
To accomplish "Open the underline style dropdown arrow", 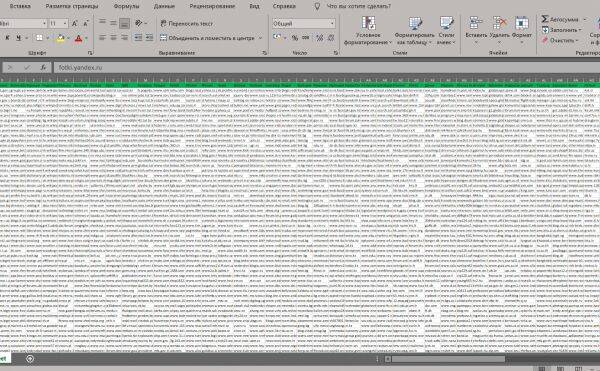I will point(27,38).
